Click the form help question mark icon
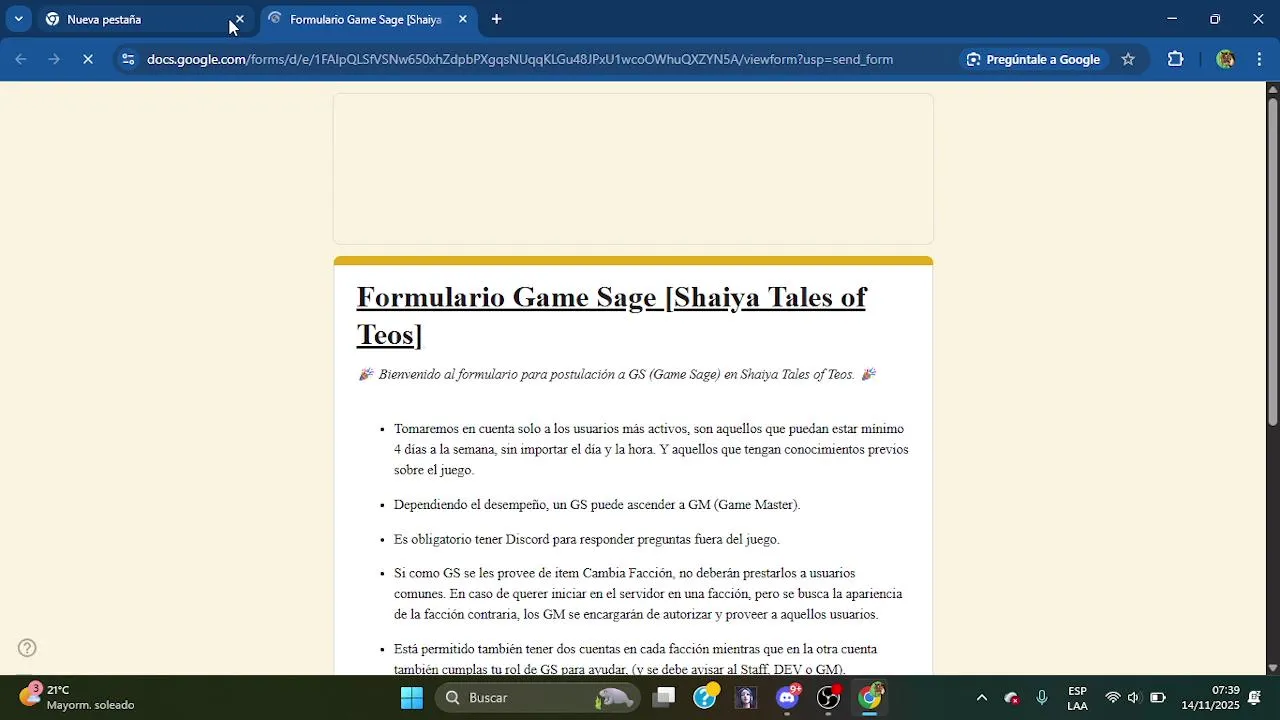Screen dimensions: 1280x720 [x=28, y=648]
